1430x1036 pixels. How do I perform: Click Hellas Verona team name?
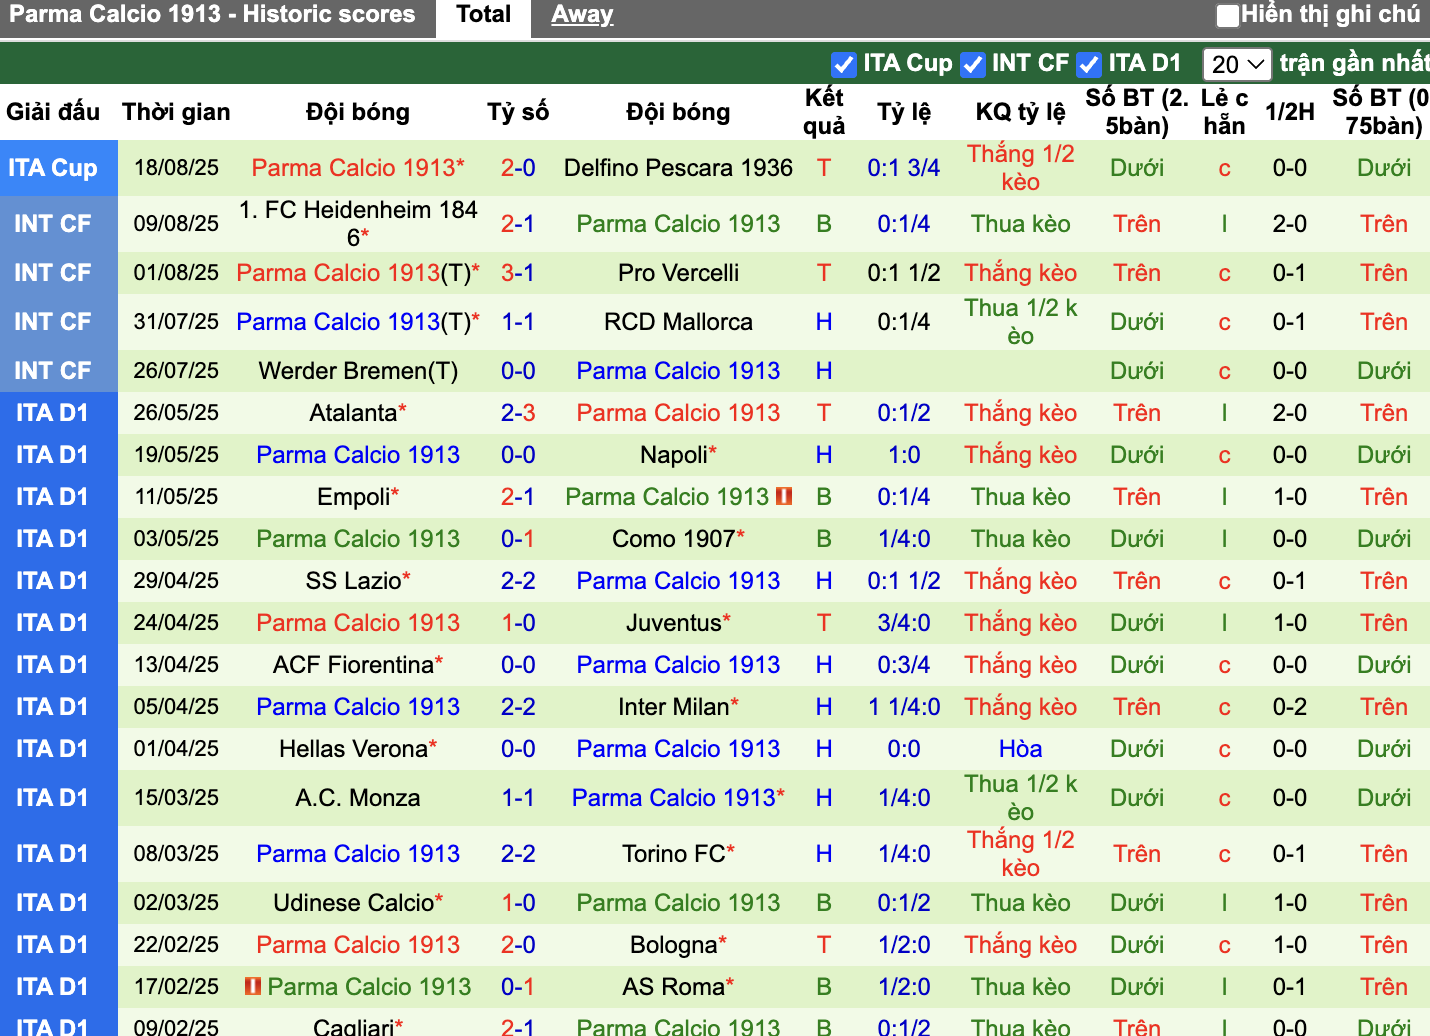tap(353, 749)
